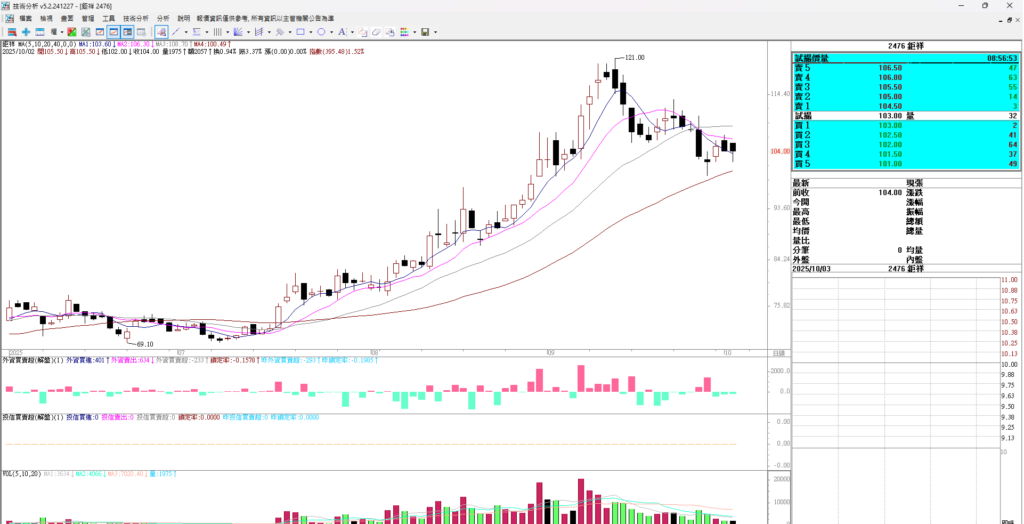Choose the text annotation A tool
The height and width of the screenshot is (524, 1024).
[x=342, y=32]
